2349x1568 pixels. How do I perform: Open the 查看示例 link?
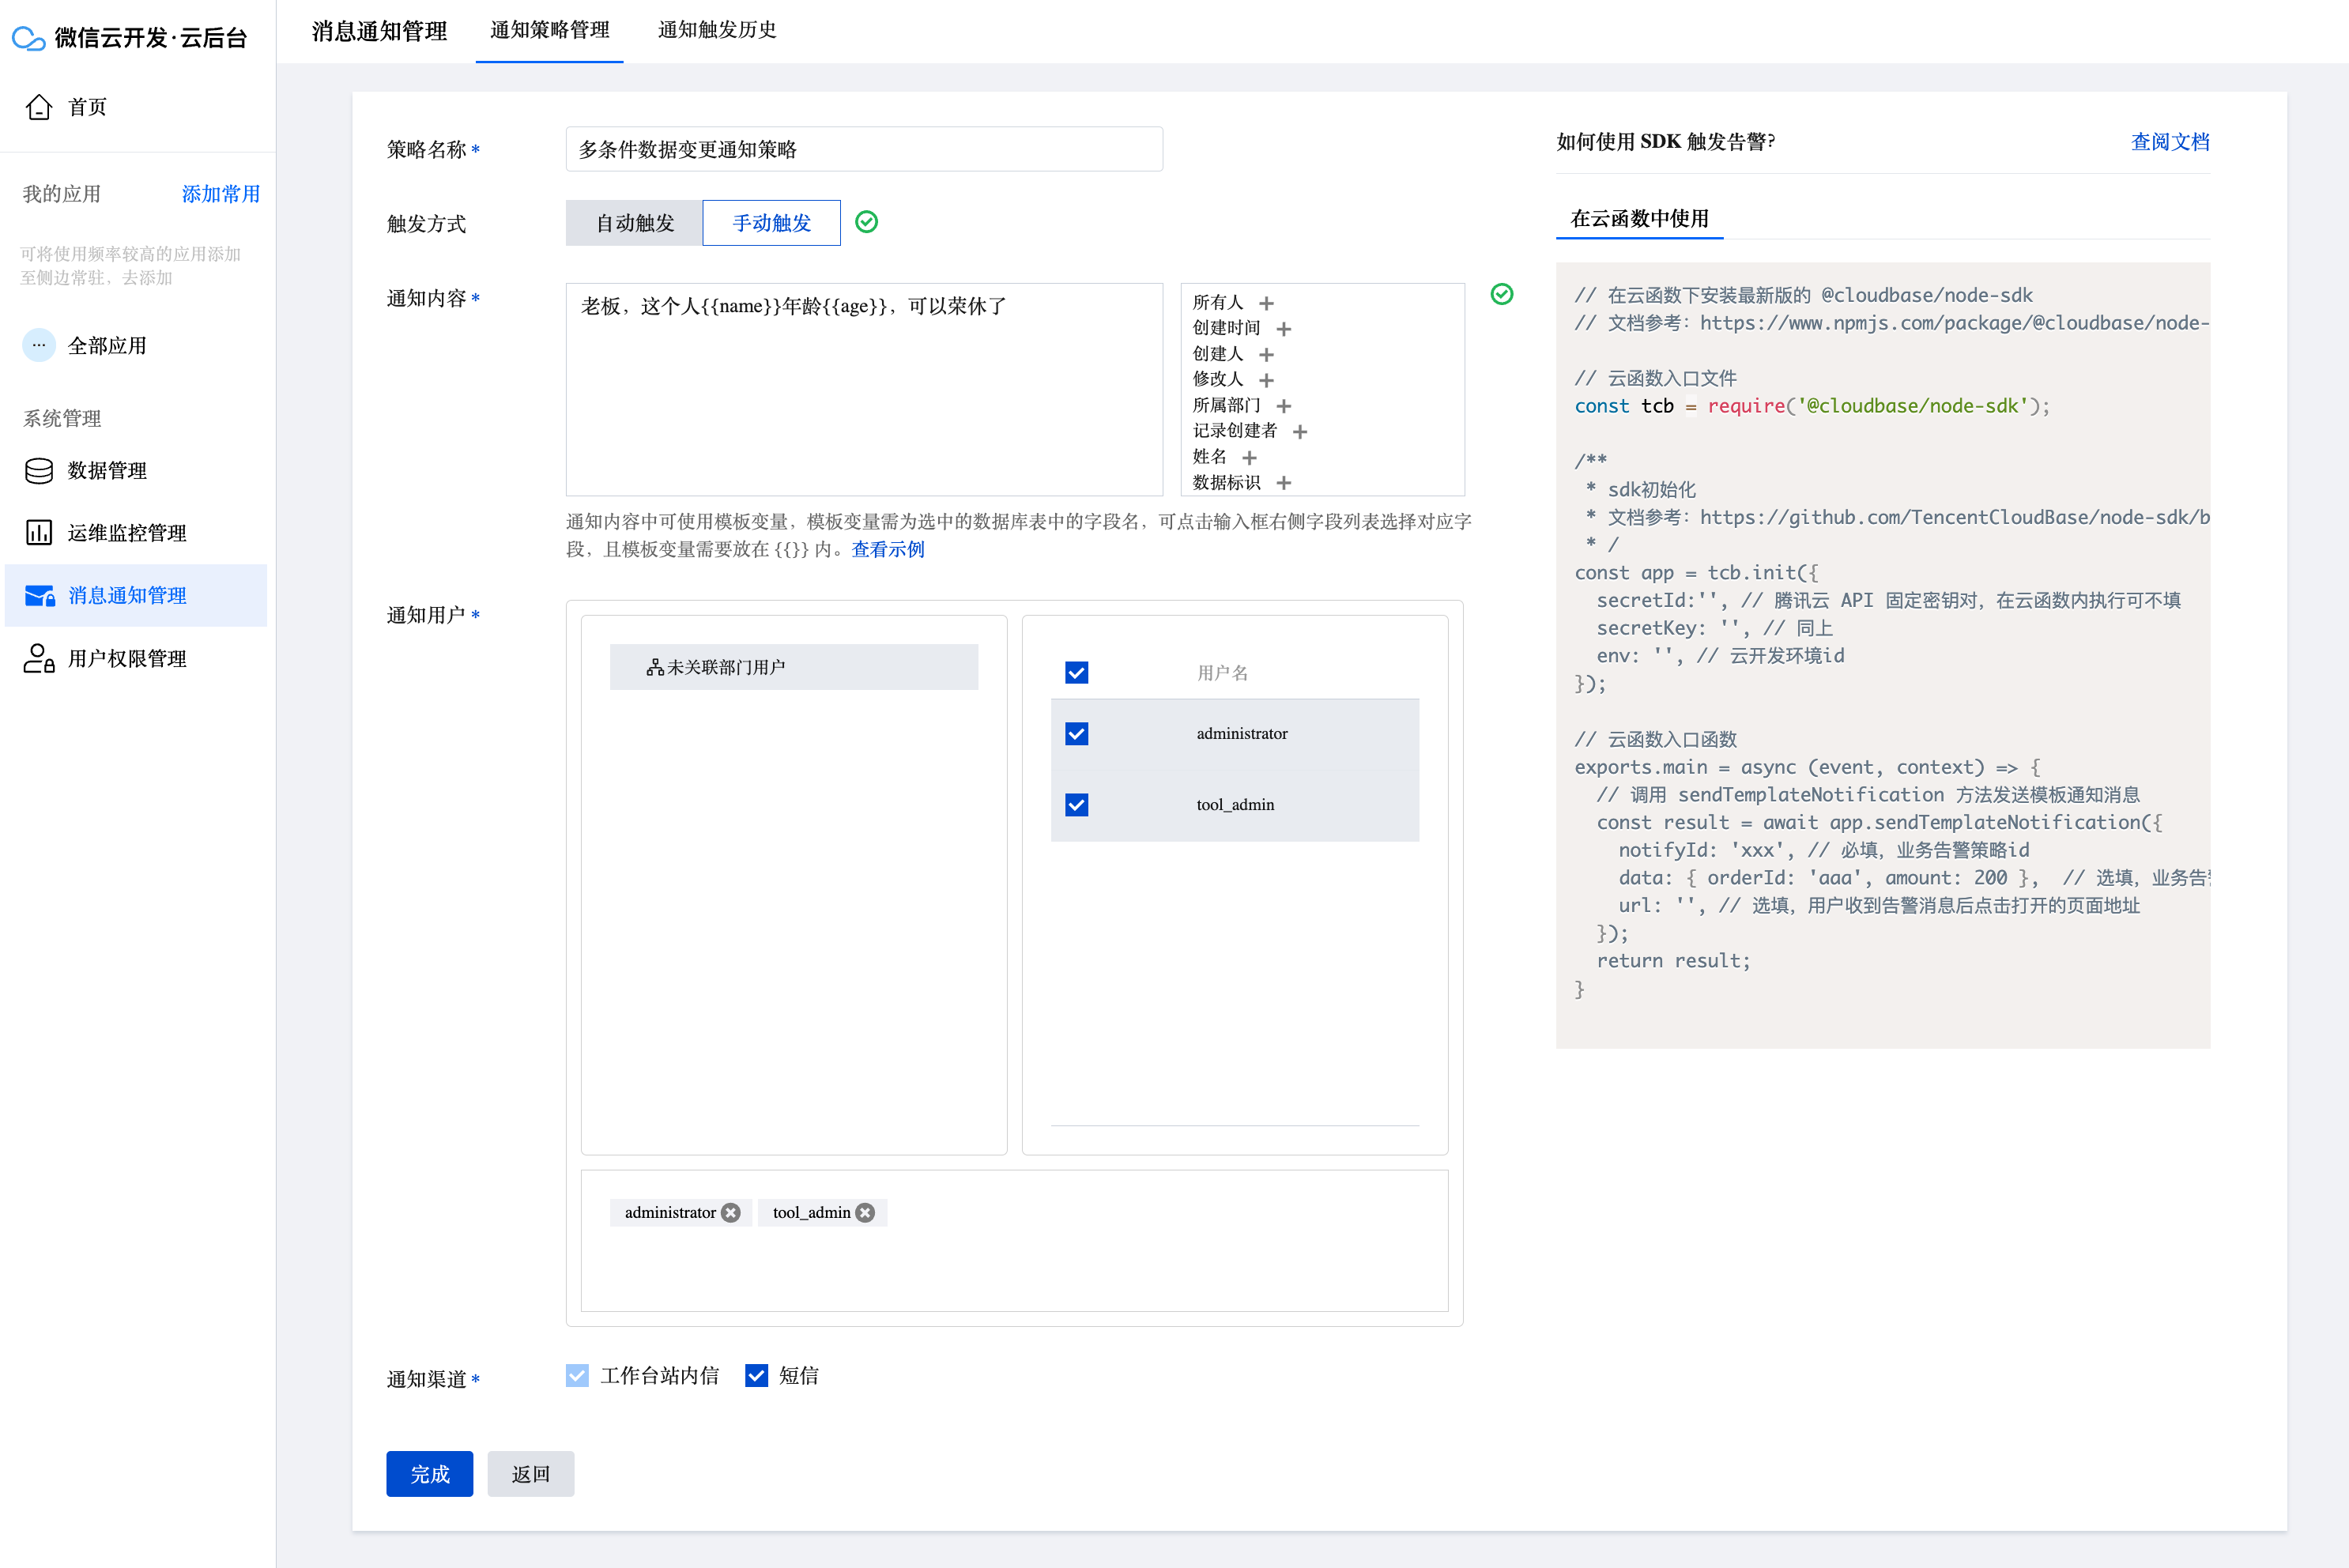point(888,549)
